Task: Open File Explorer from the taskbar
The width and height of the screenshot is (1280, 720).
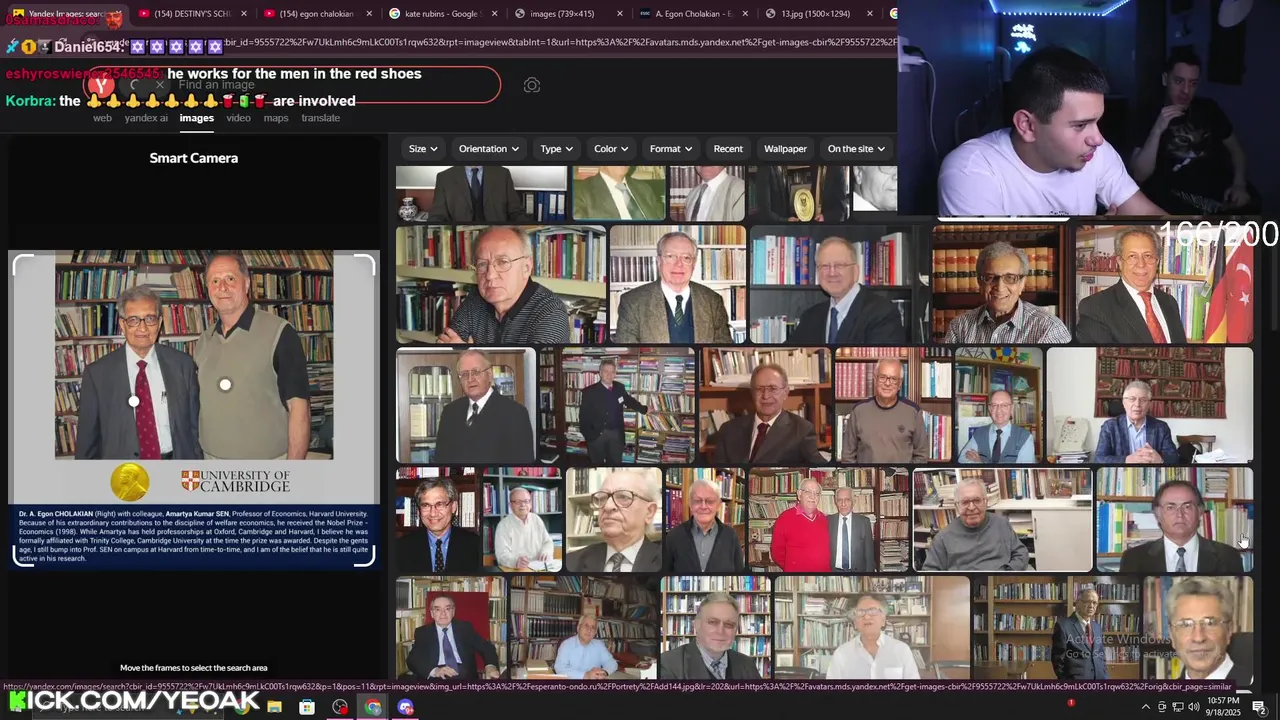Action: [274, 707]
